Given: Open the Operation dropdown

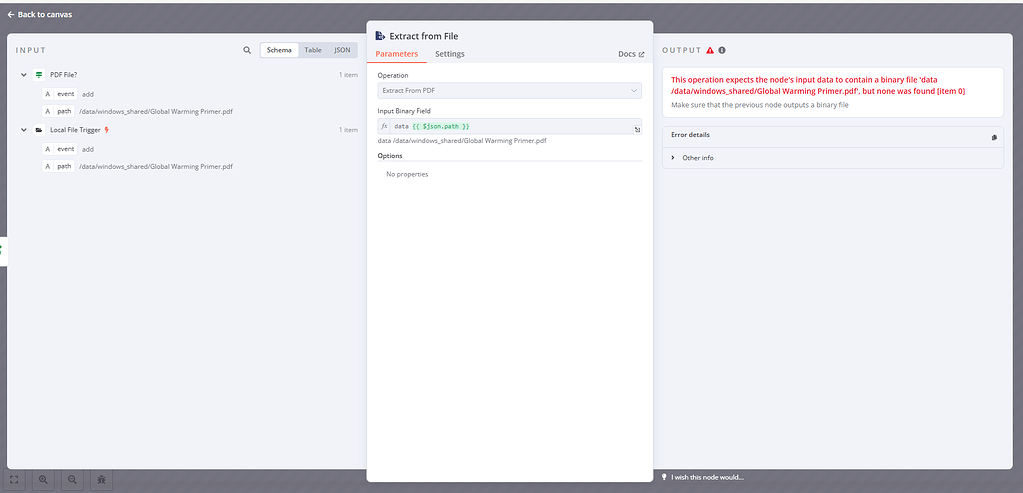Looking at the screenshot, I should click(x=510, y=91).
